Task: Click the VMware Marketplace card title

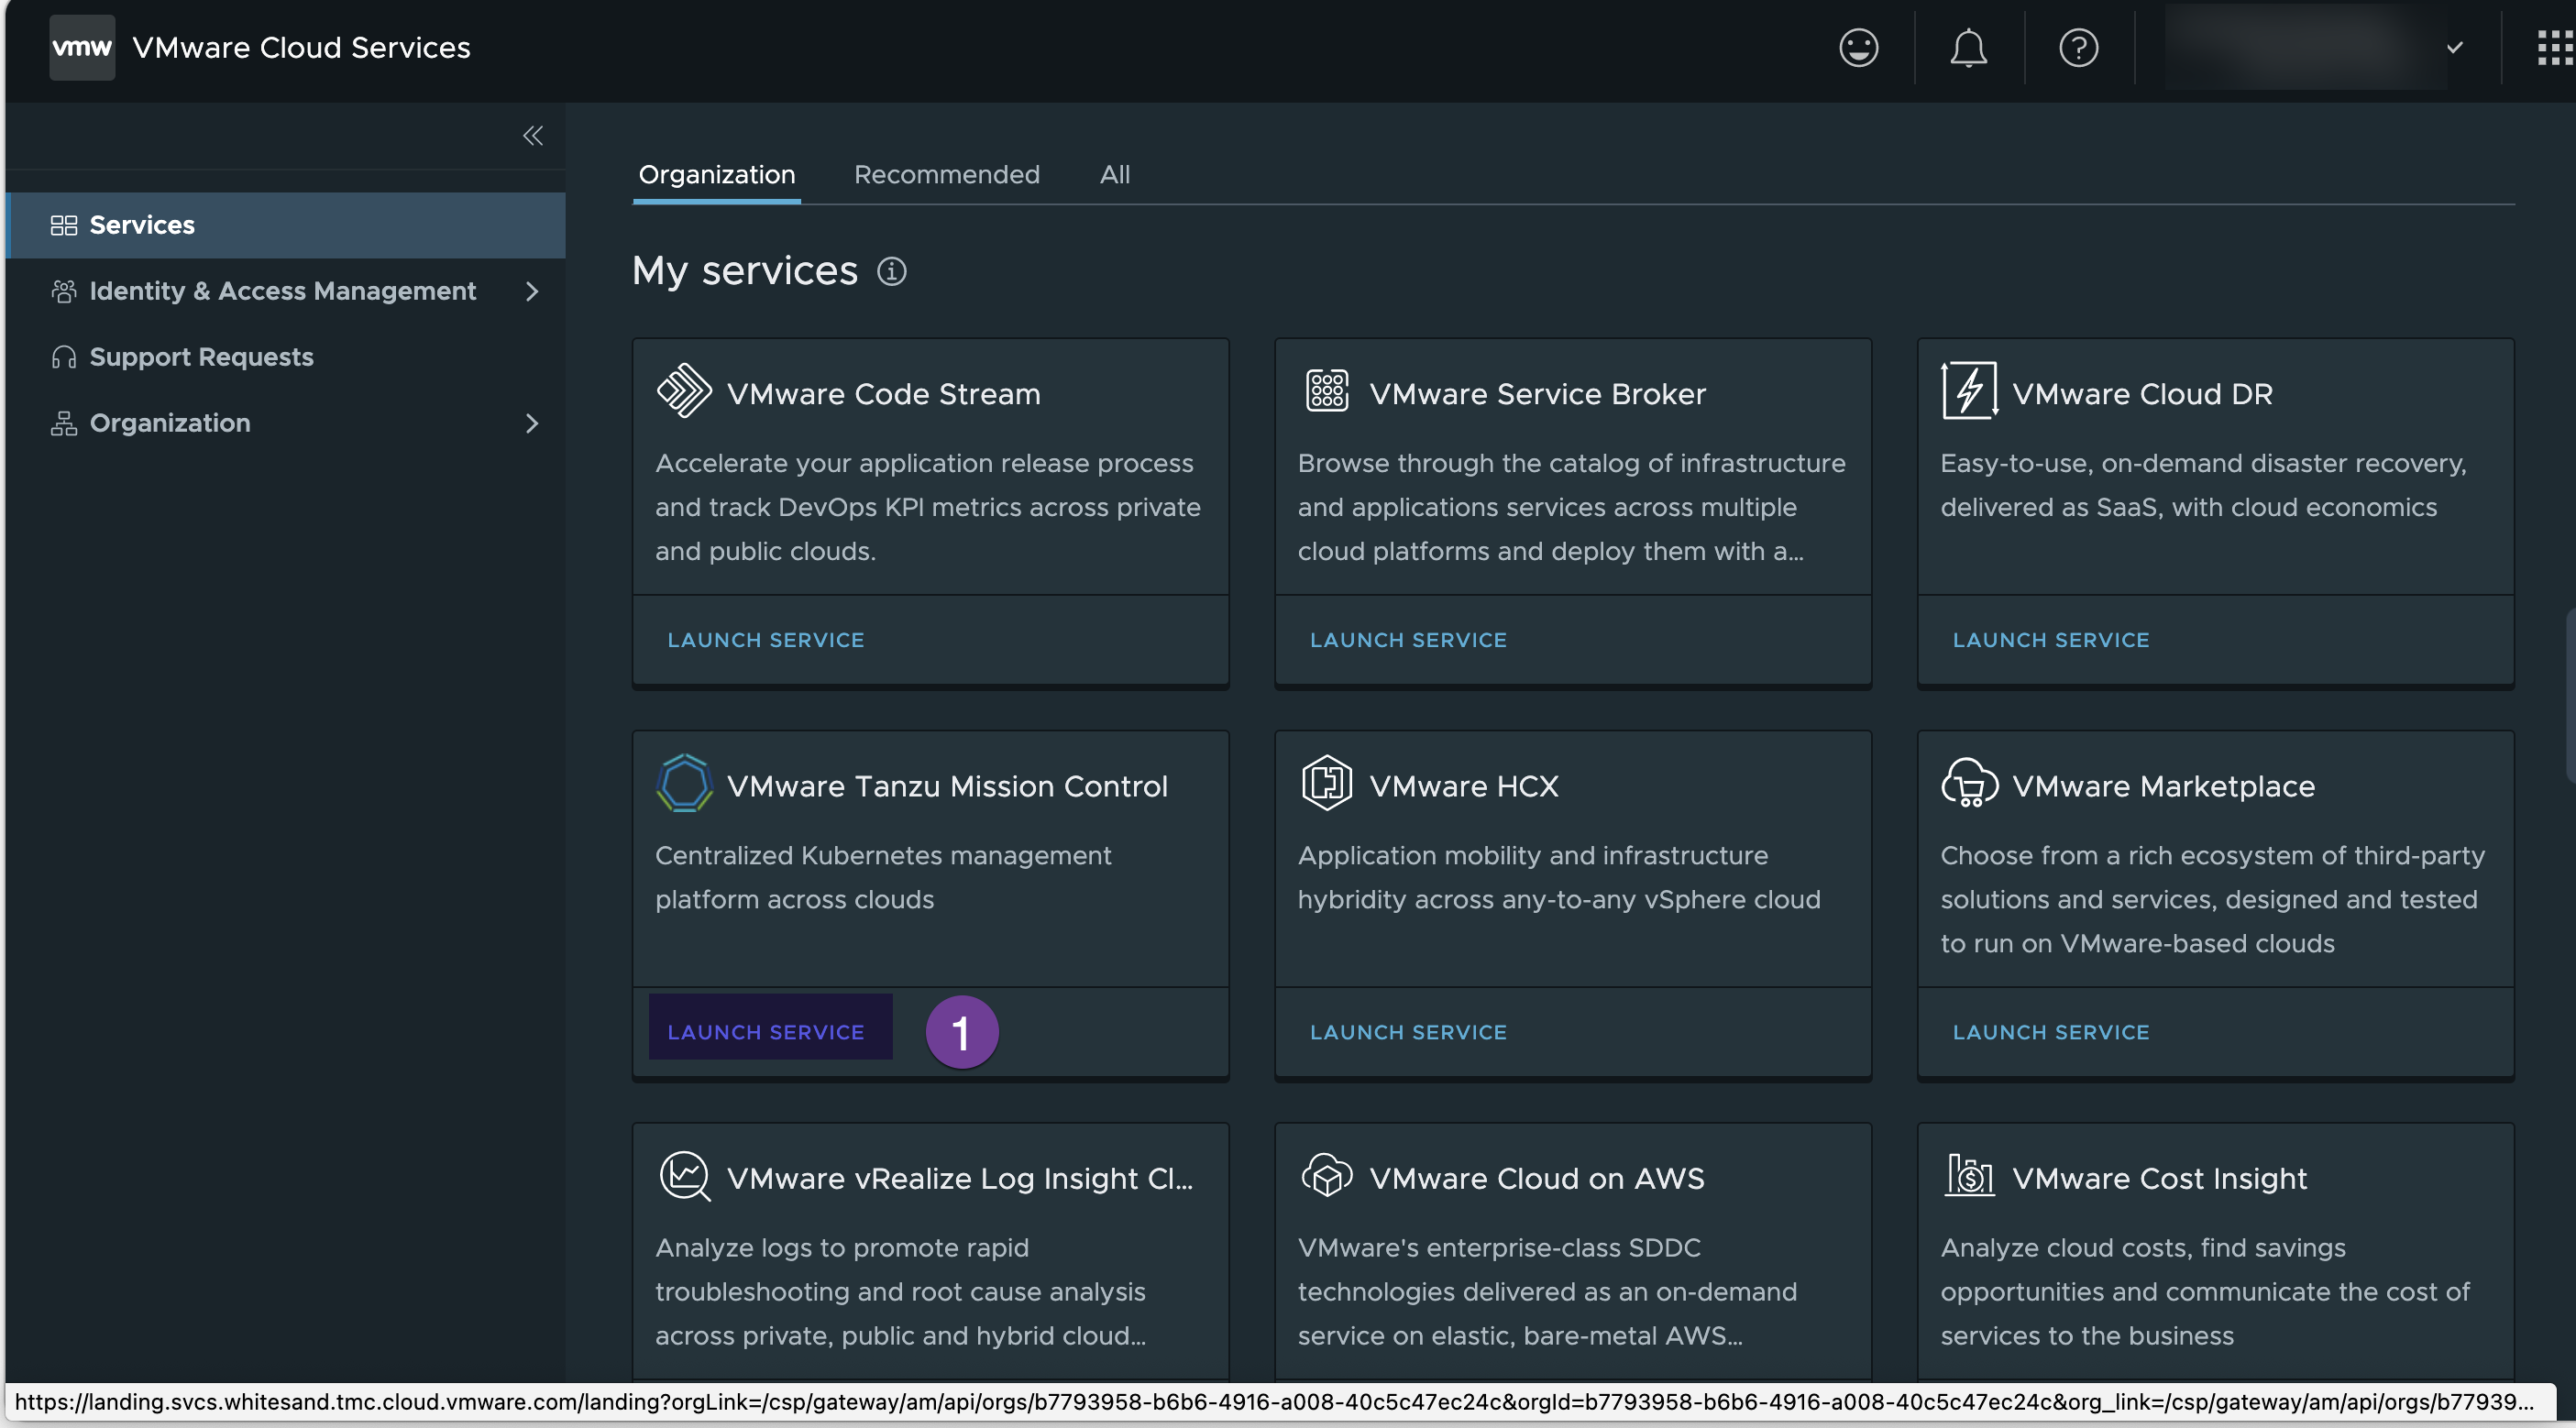Action: click(x=2163, y=786)
